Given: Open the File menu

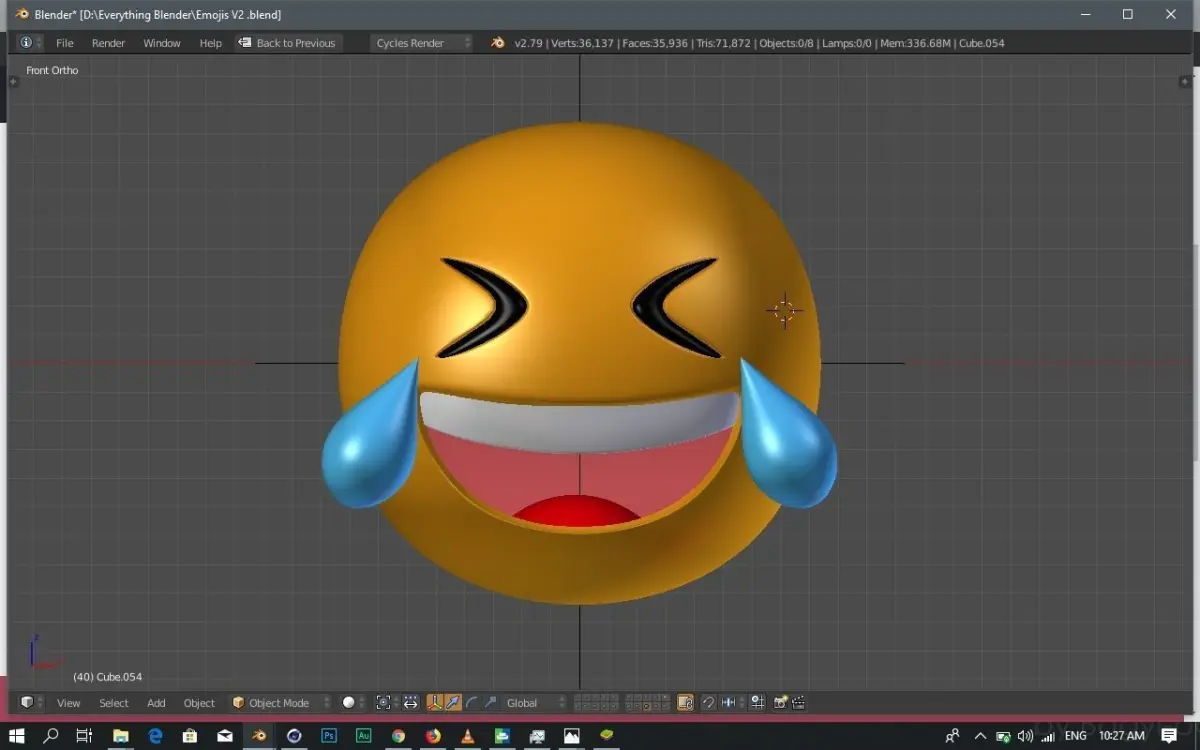Looking at the screenshot, I should pyautogui.click(x=65, y=43).
